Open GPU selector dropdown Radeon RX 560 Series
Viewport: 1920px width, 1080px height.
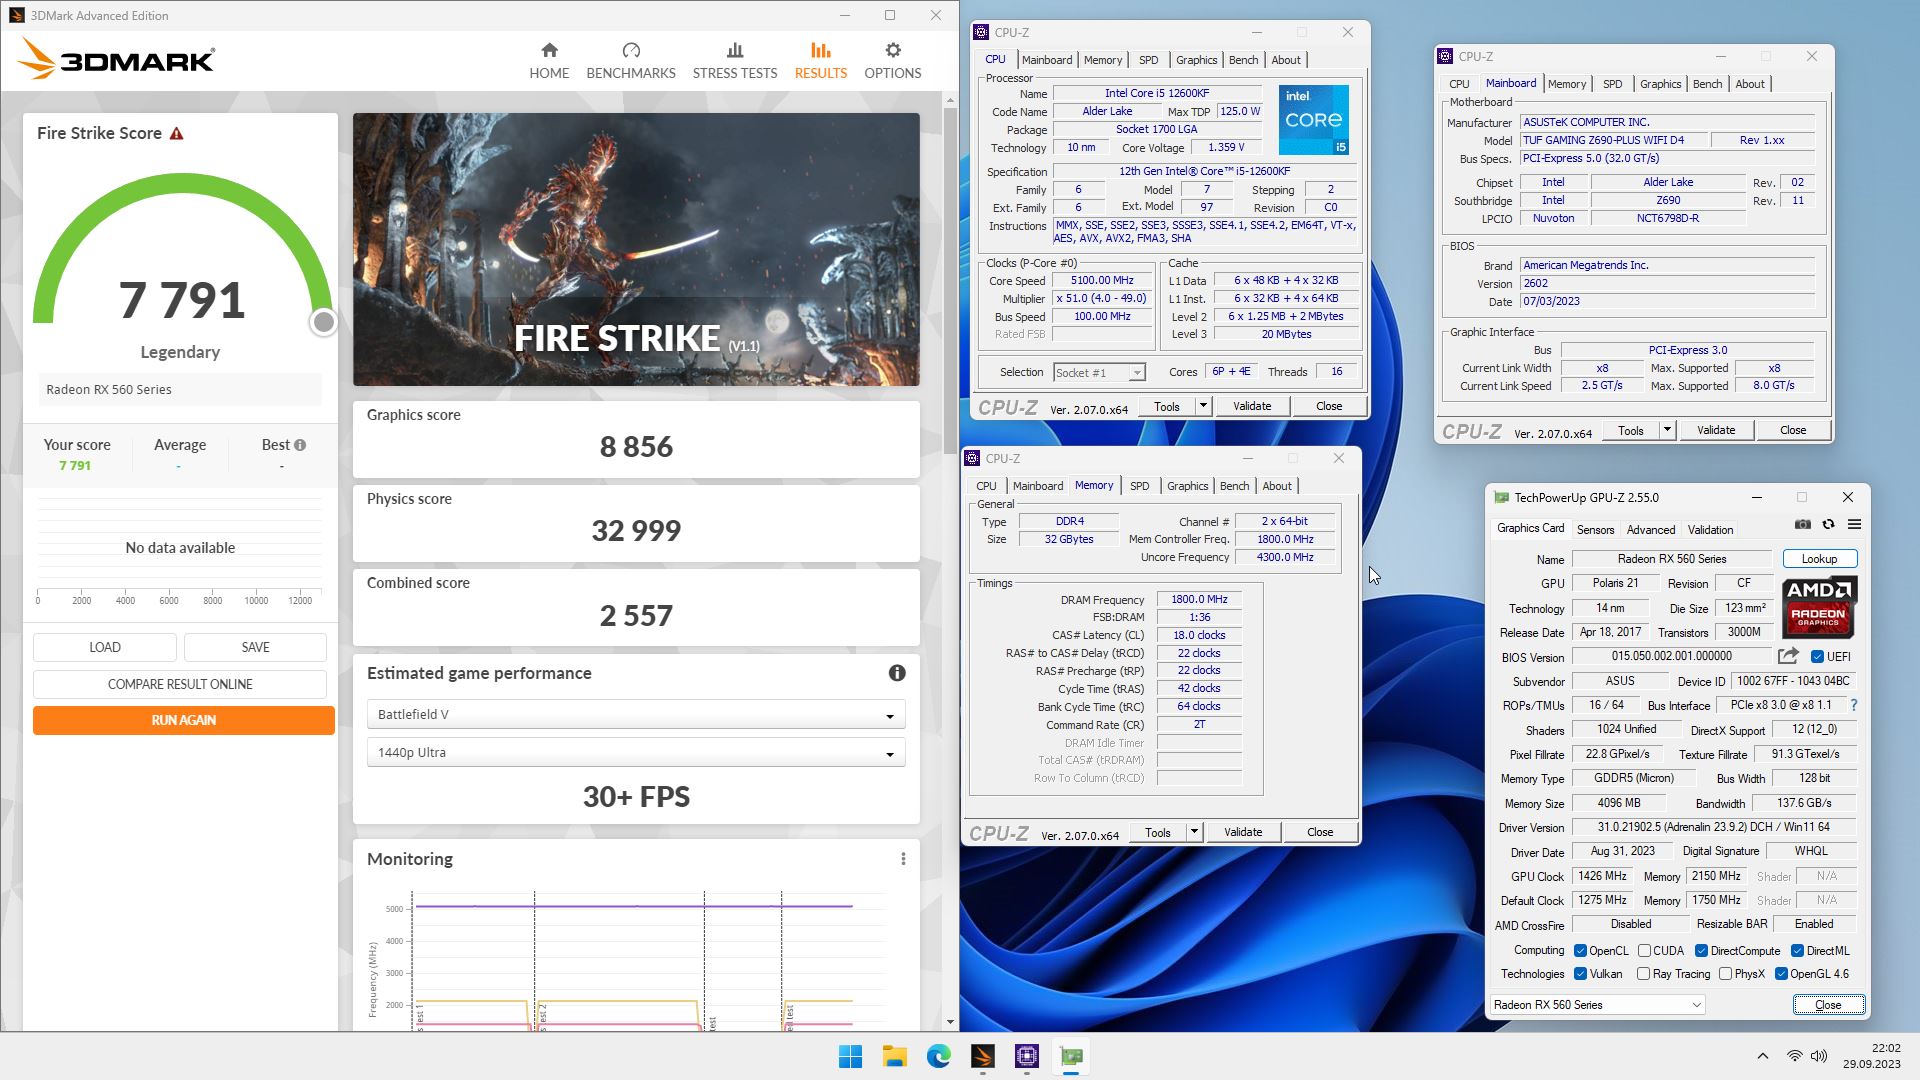click(x=1597, y=1005)
